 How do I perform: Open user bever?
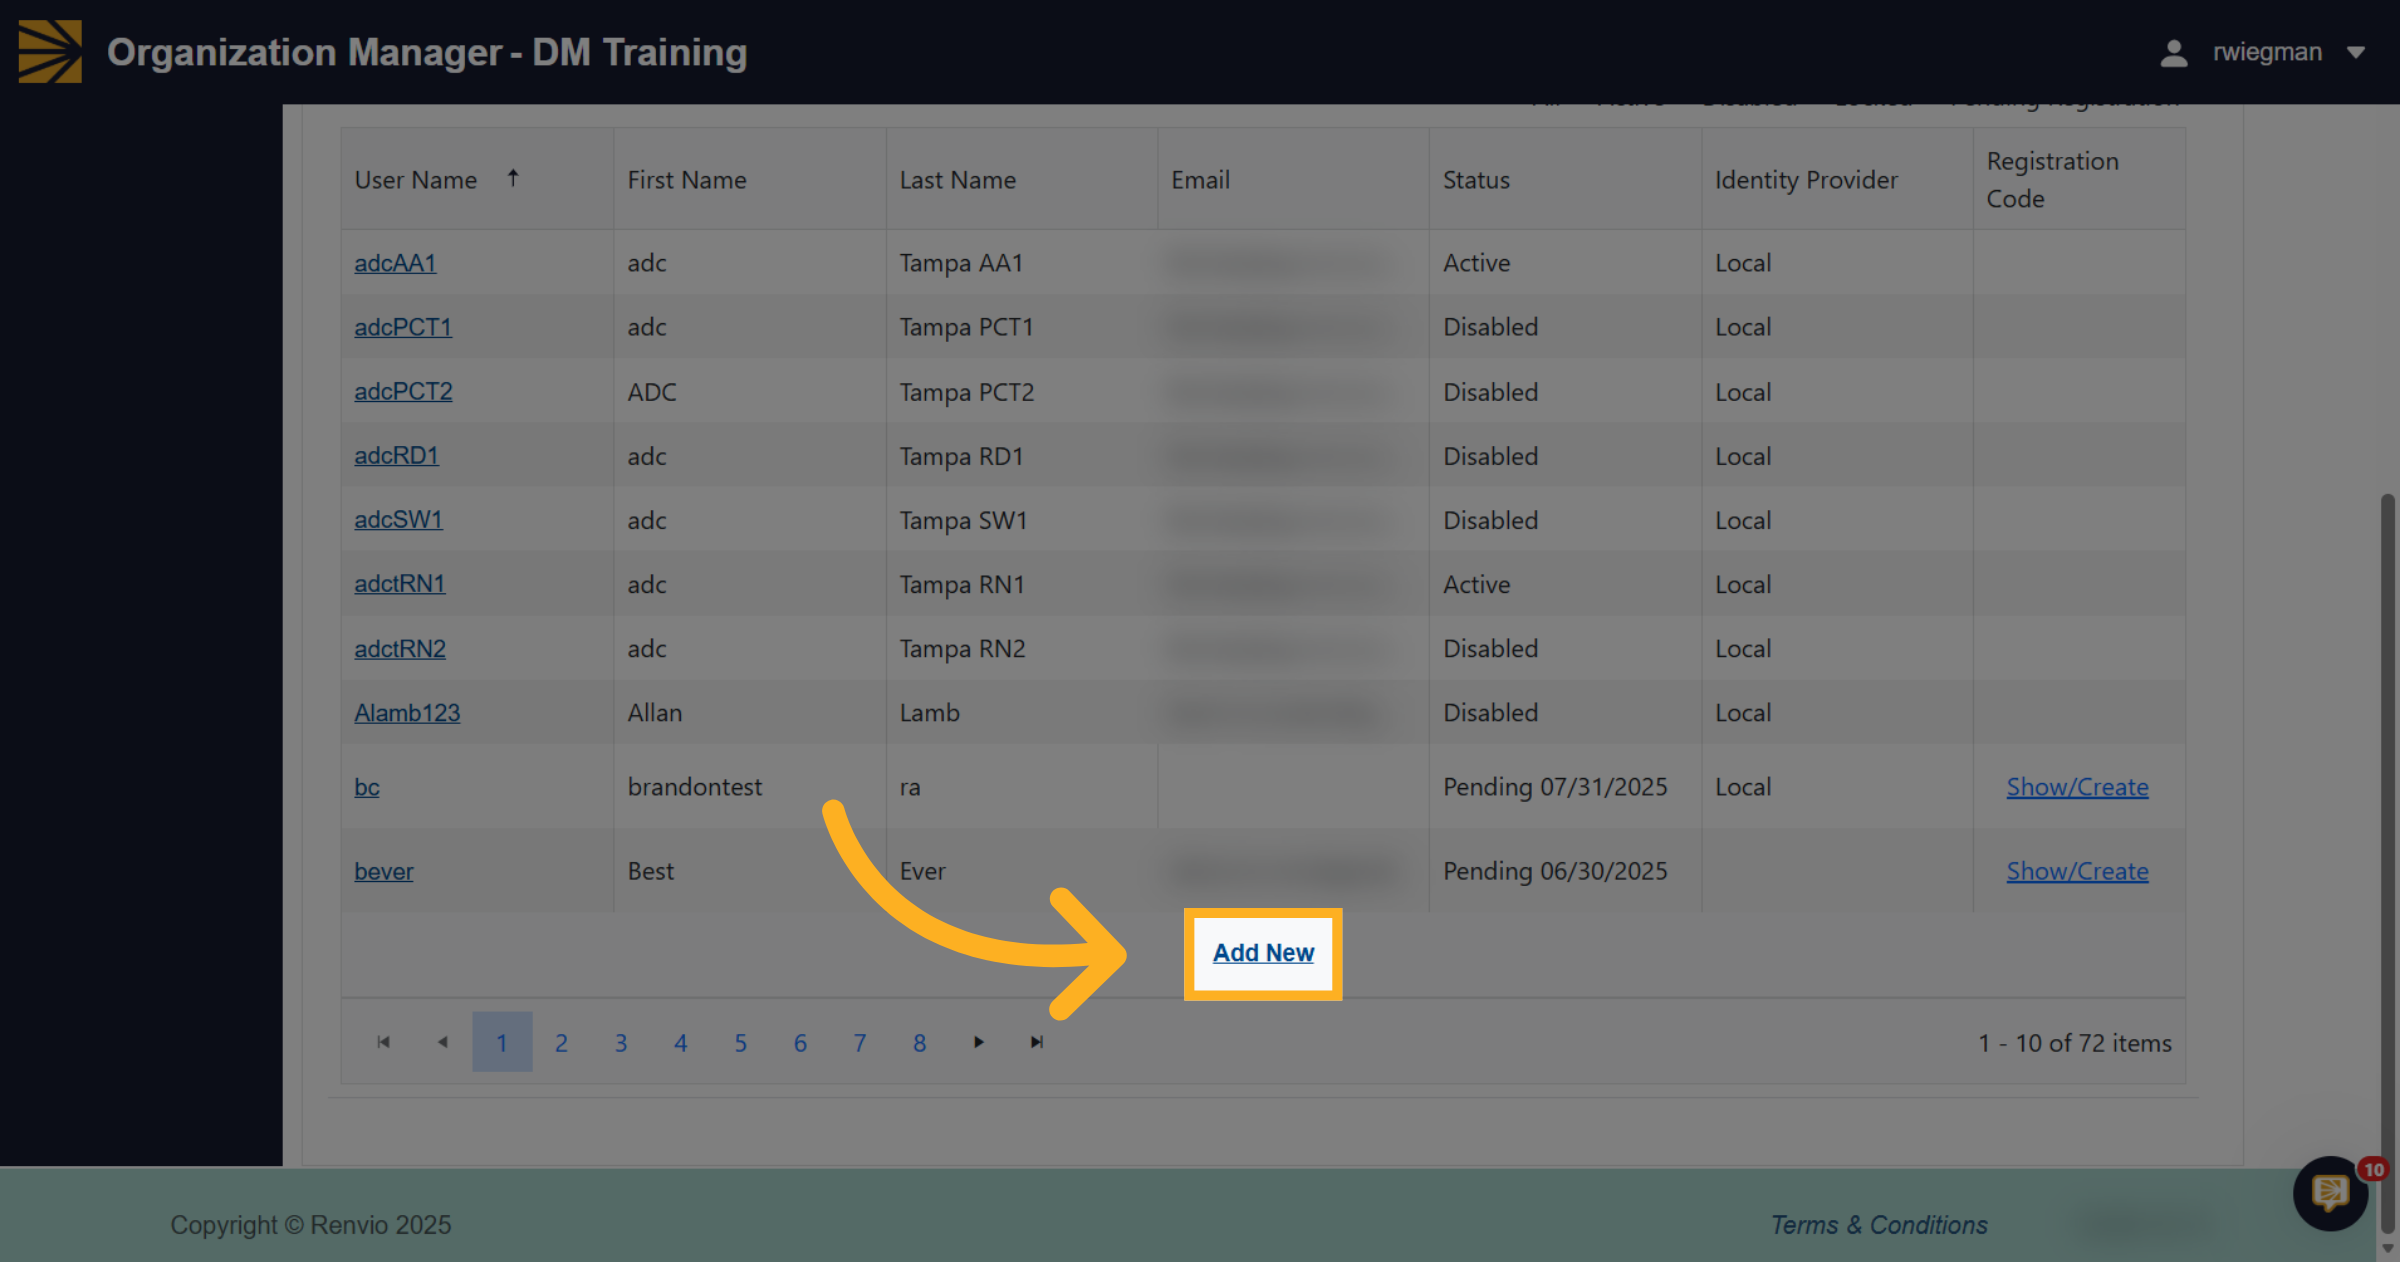pos(384,871)
